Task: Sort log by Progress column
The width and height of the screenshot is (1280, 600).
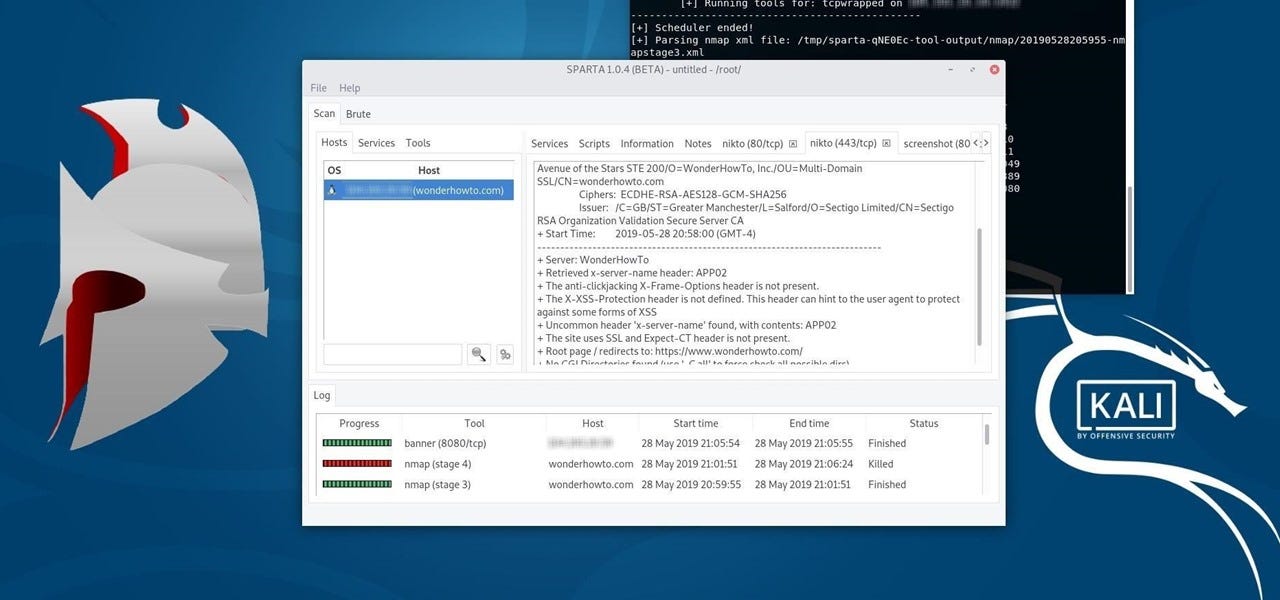Action: pyautogui.click(x=359, y=423)
